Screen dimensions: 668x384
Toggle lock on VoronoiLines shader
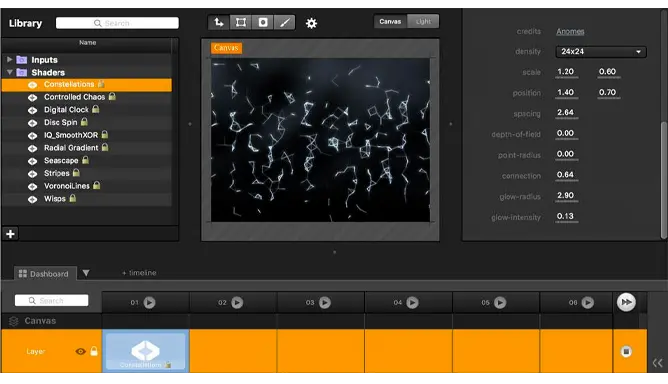pos(97,185)
